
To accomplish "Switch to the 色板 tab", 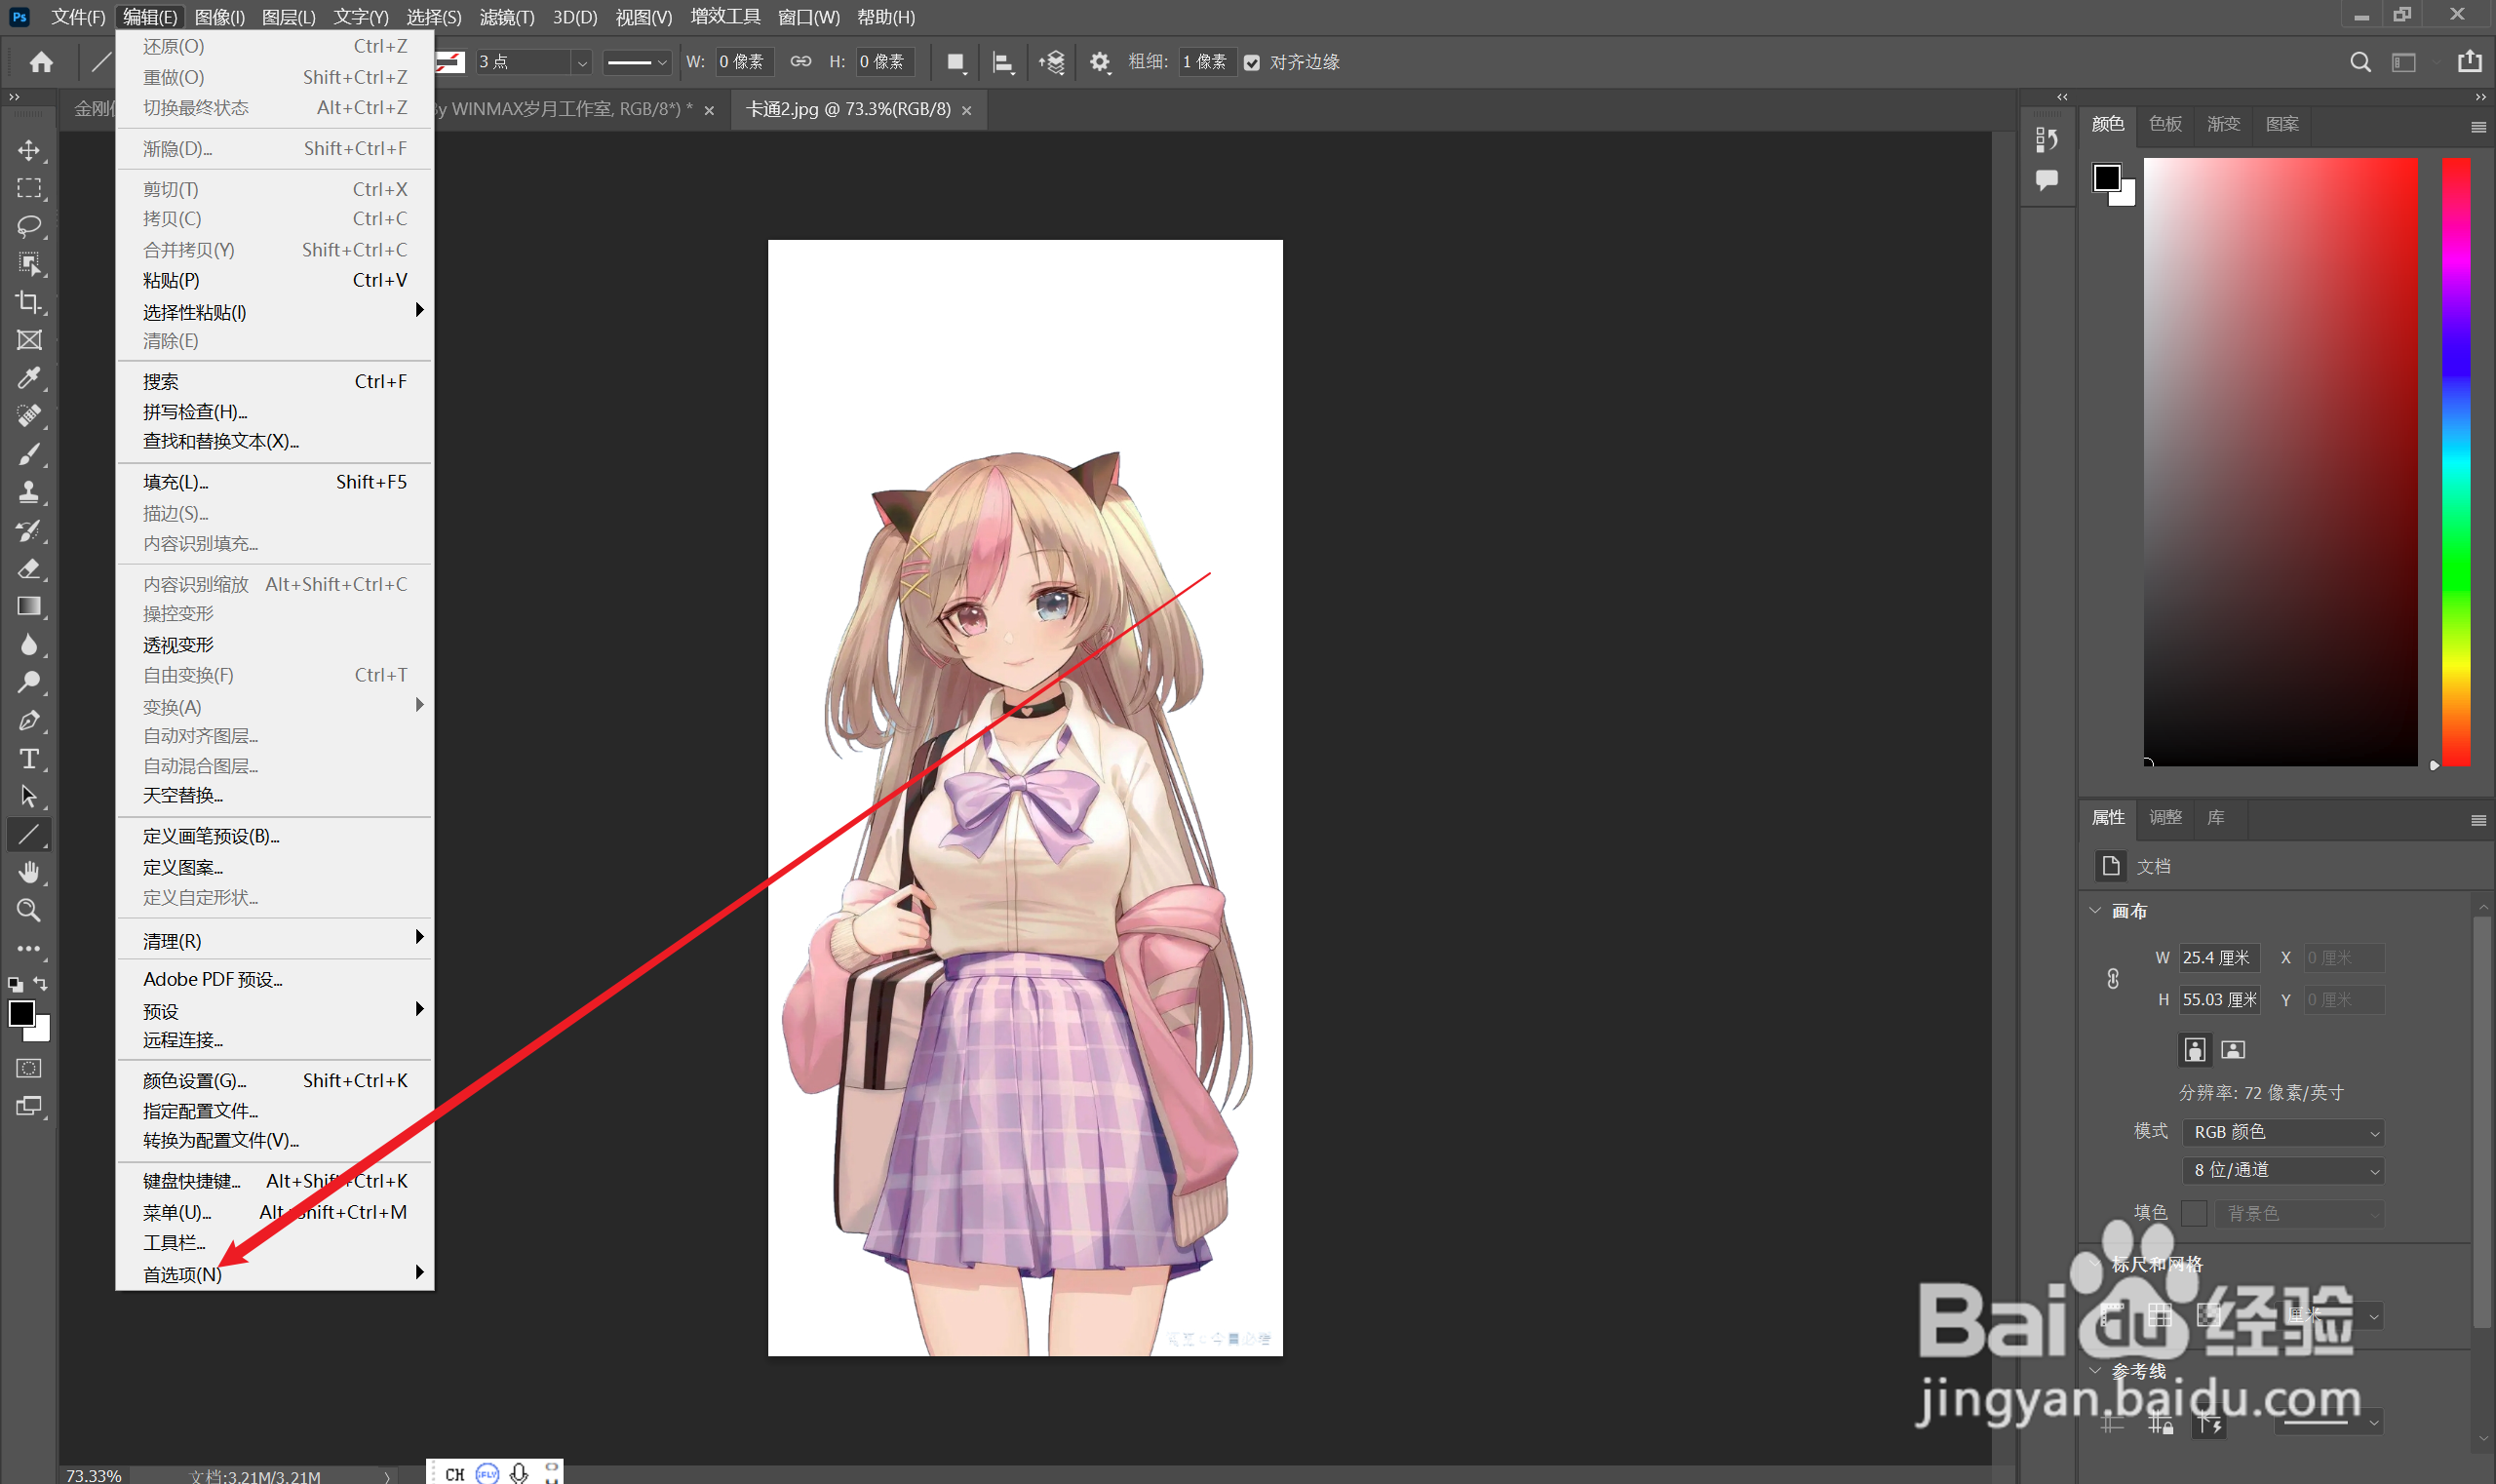I will (x=2165, y=124).
